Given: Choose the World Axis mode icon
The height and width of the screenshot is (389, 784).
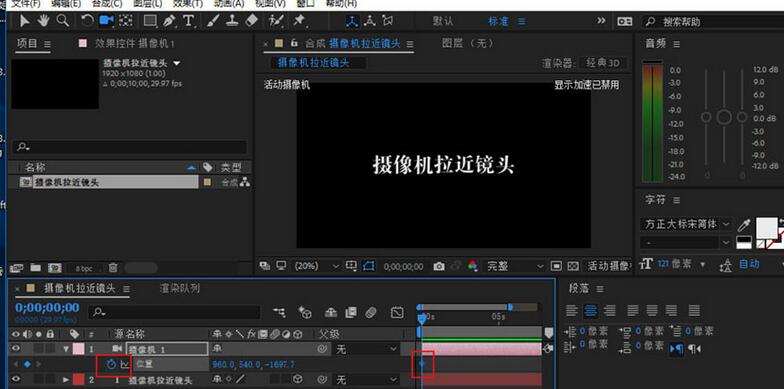Looking at the screenshot, I should (x=370, y=21).
